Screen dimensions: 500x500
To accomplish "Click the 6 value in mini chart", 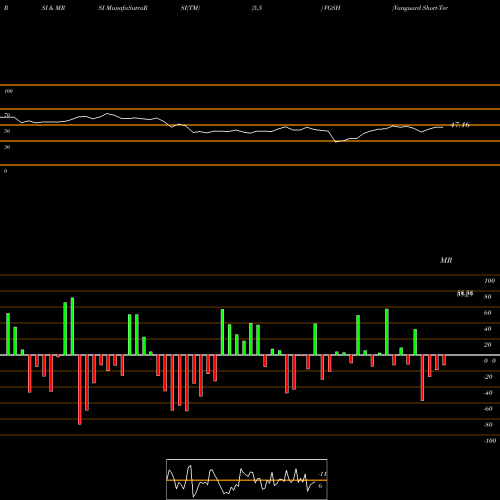I will click(x=320, y=486).
